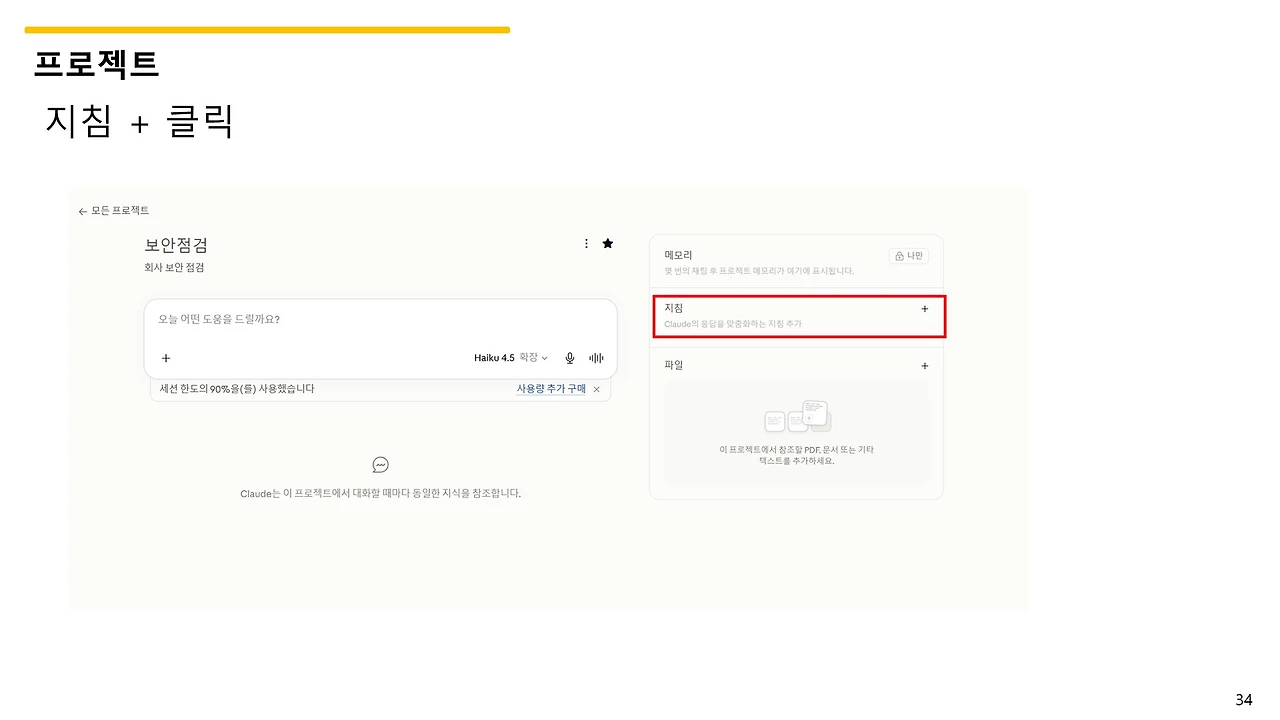Click the plus attach icon in chat box
Viewport: 1280px width, 720px height.
point(166,358)
